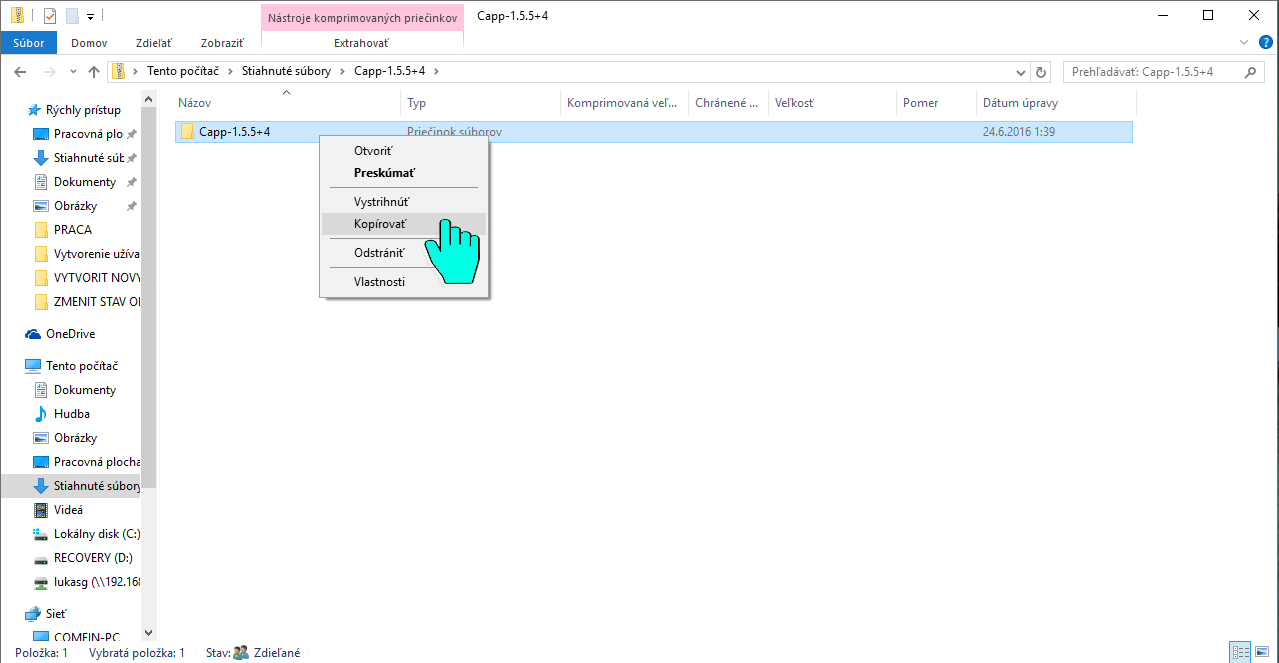Switch to large thumbnails view icon
This screenshot has width=1279, height=663.
pos(1263,652)
